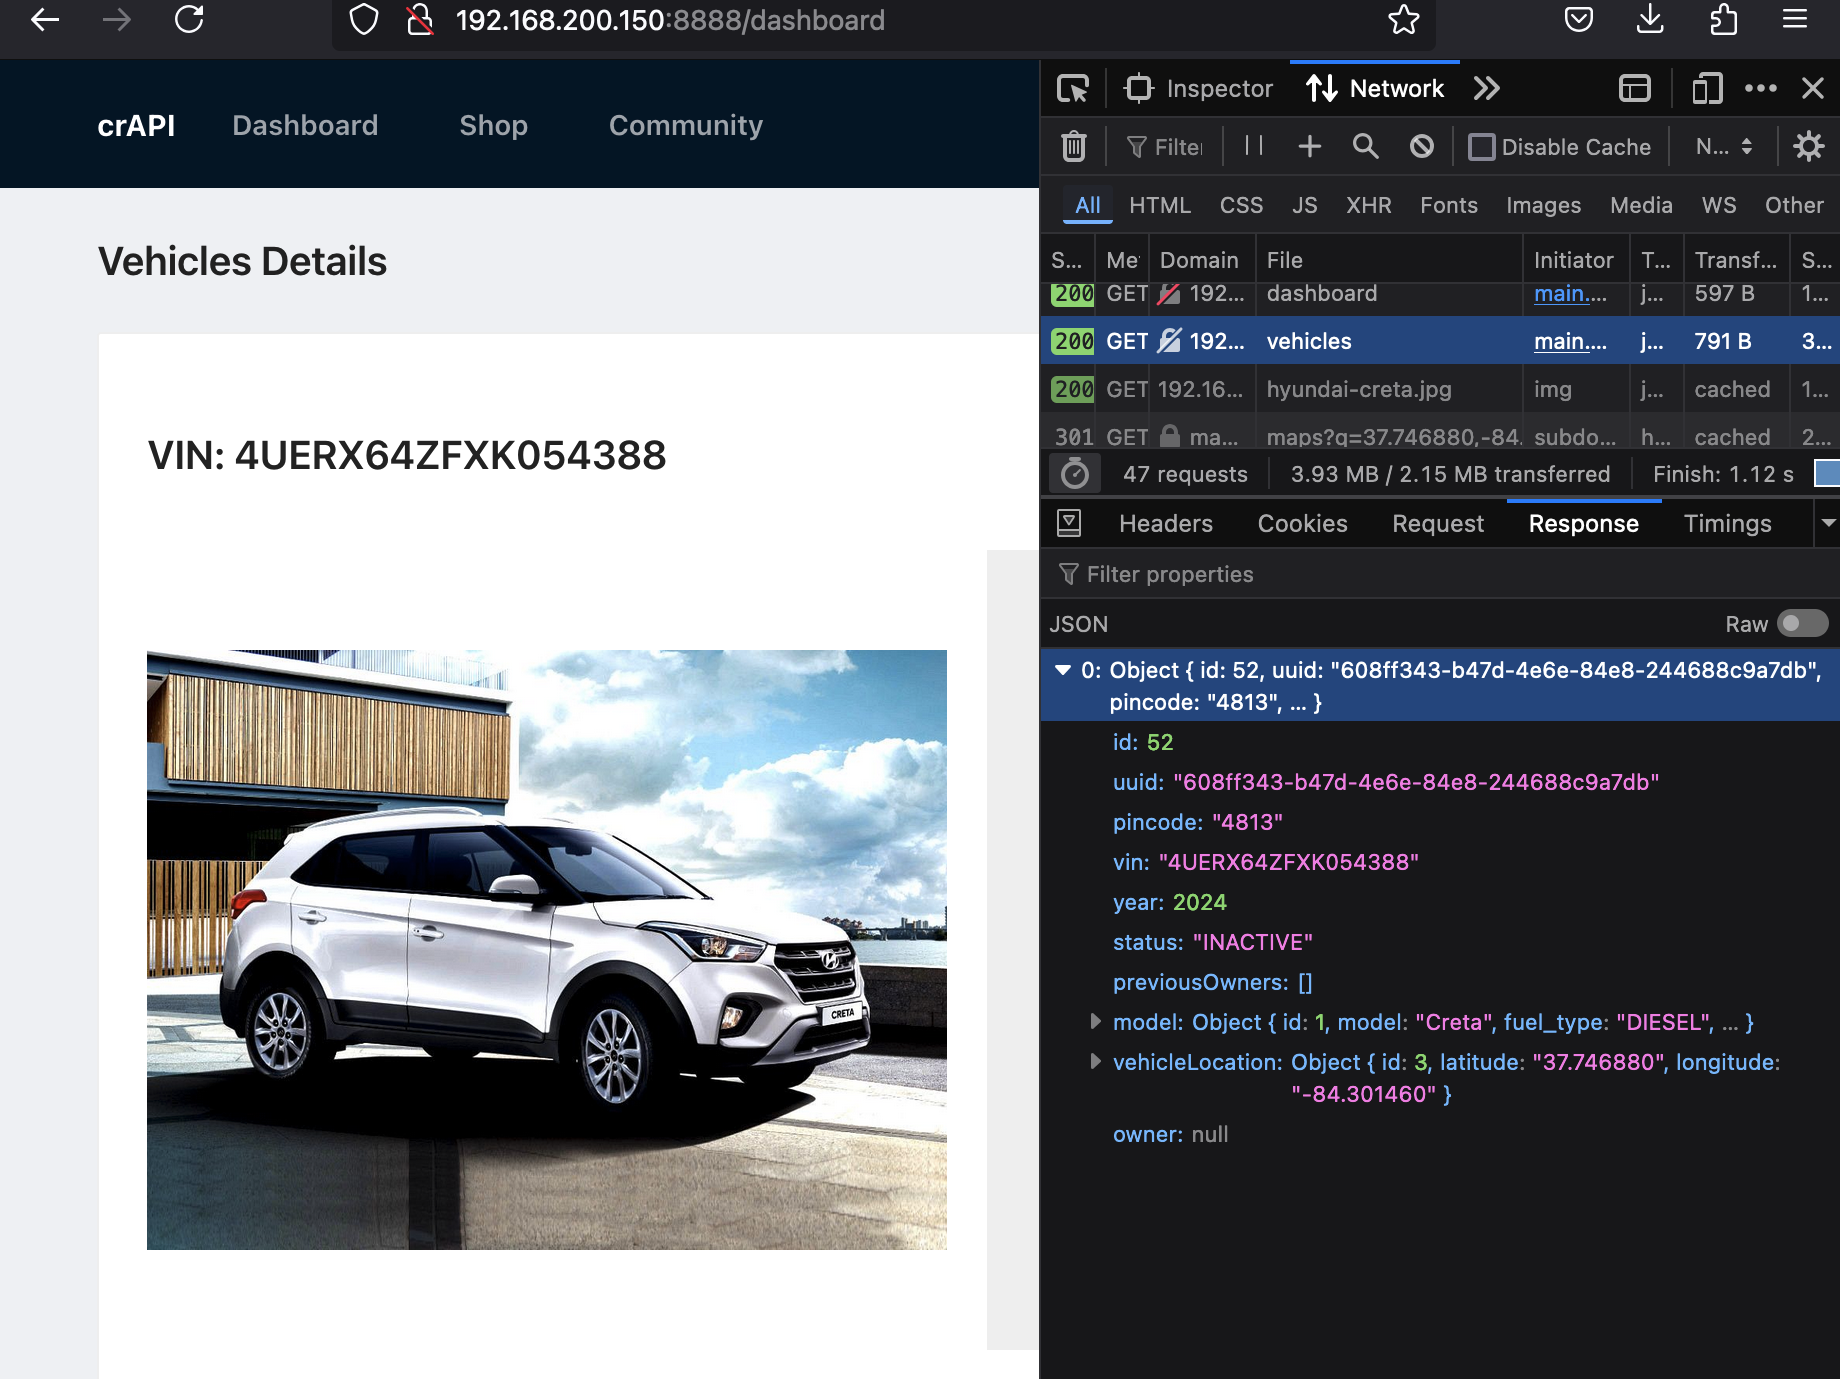Collapse the 0: Object JSON node
The height and width of the screenshot is (1379, 1840).
click(1063, 671)
